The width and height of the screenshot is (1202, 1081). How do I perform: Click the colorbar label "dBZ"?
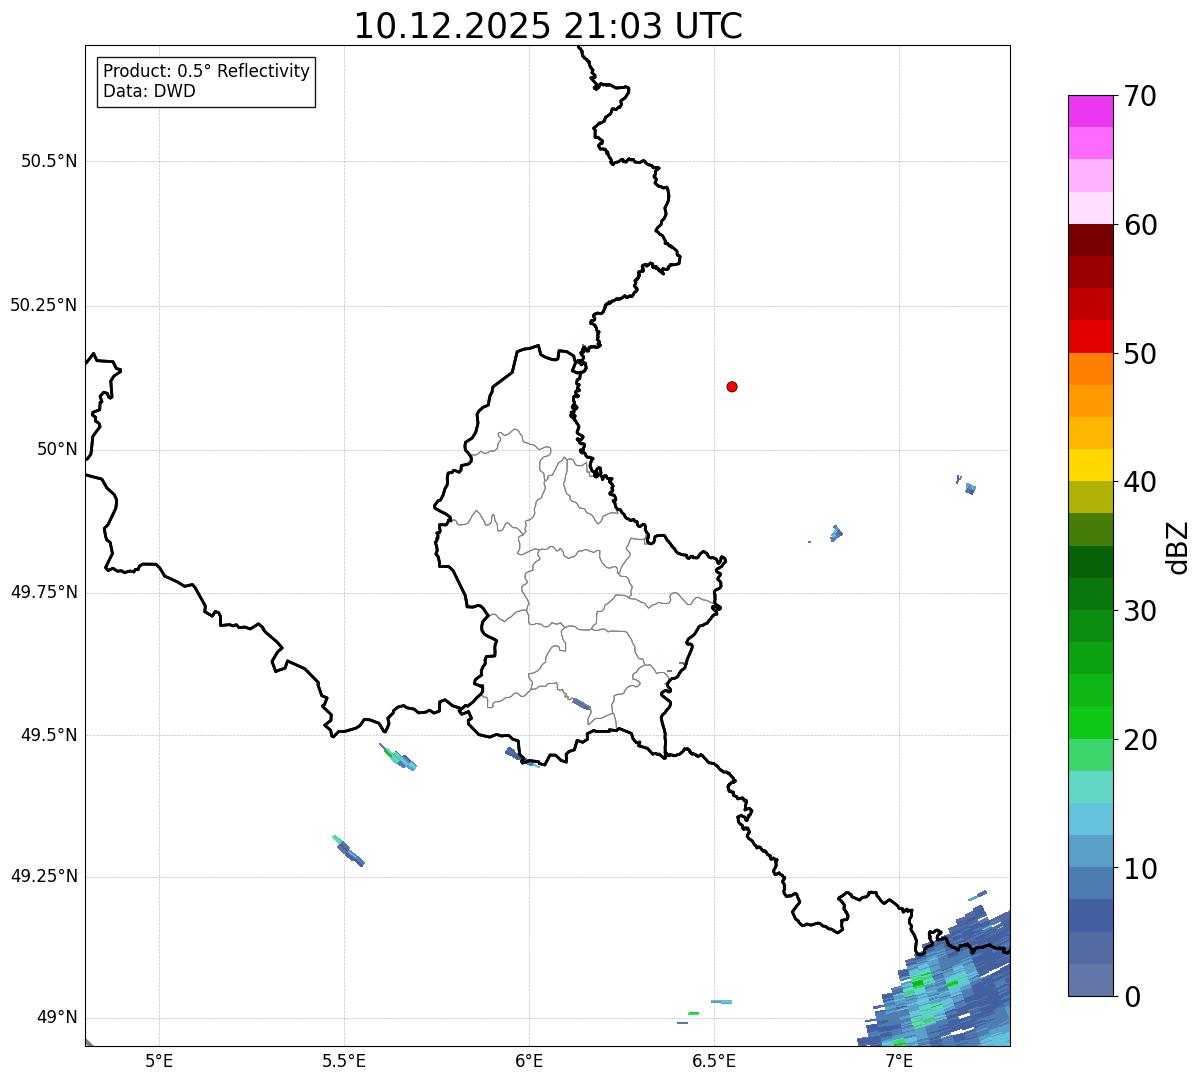coord(1178,546)
